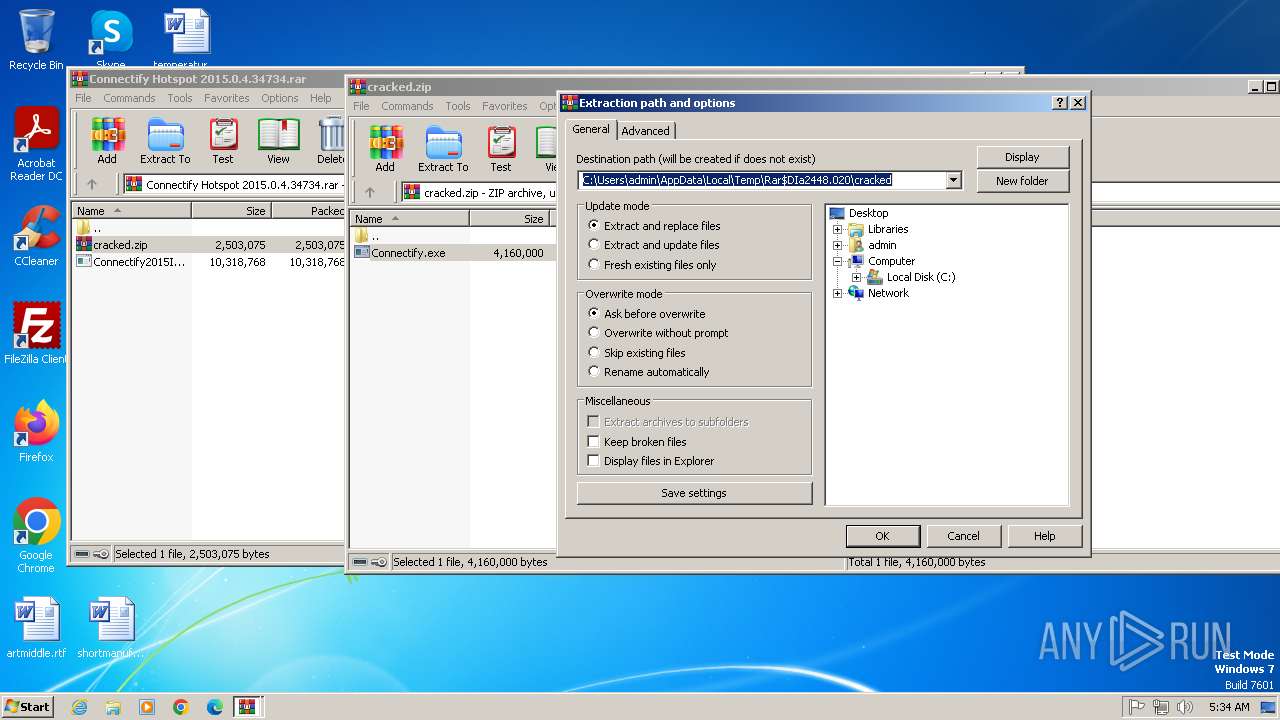Open Windows Media Player from taskbar

point(147,707)
